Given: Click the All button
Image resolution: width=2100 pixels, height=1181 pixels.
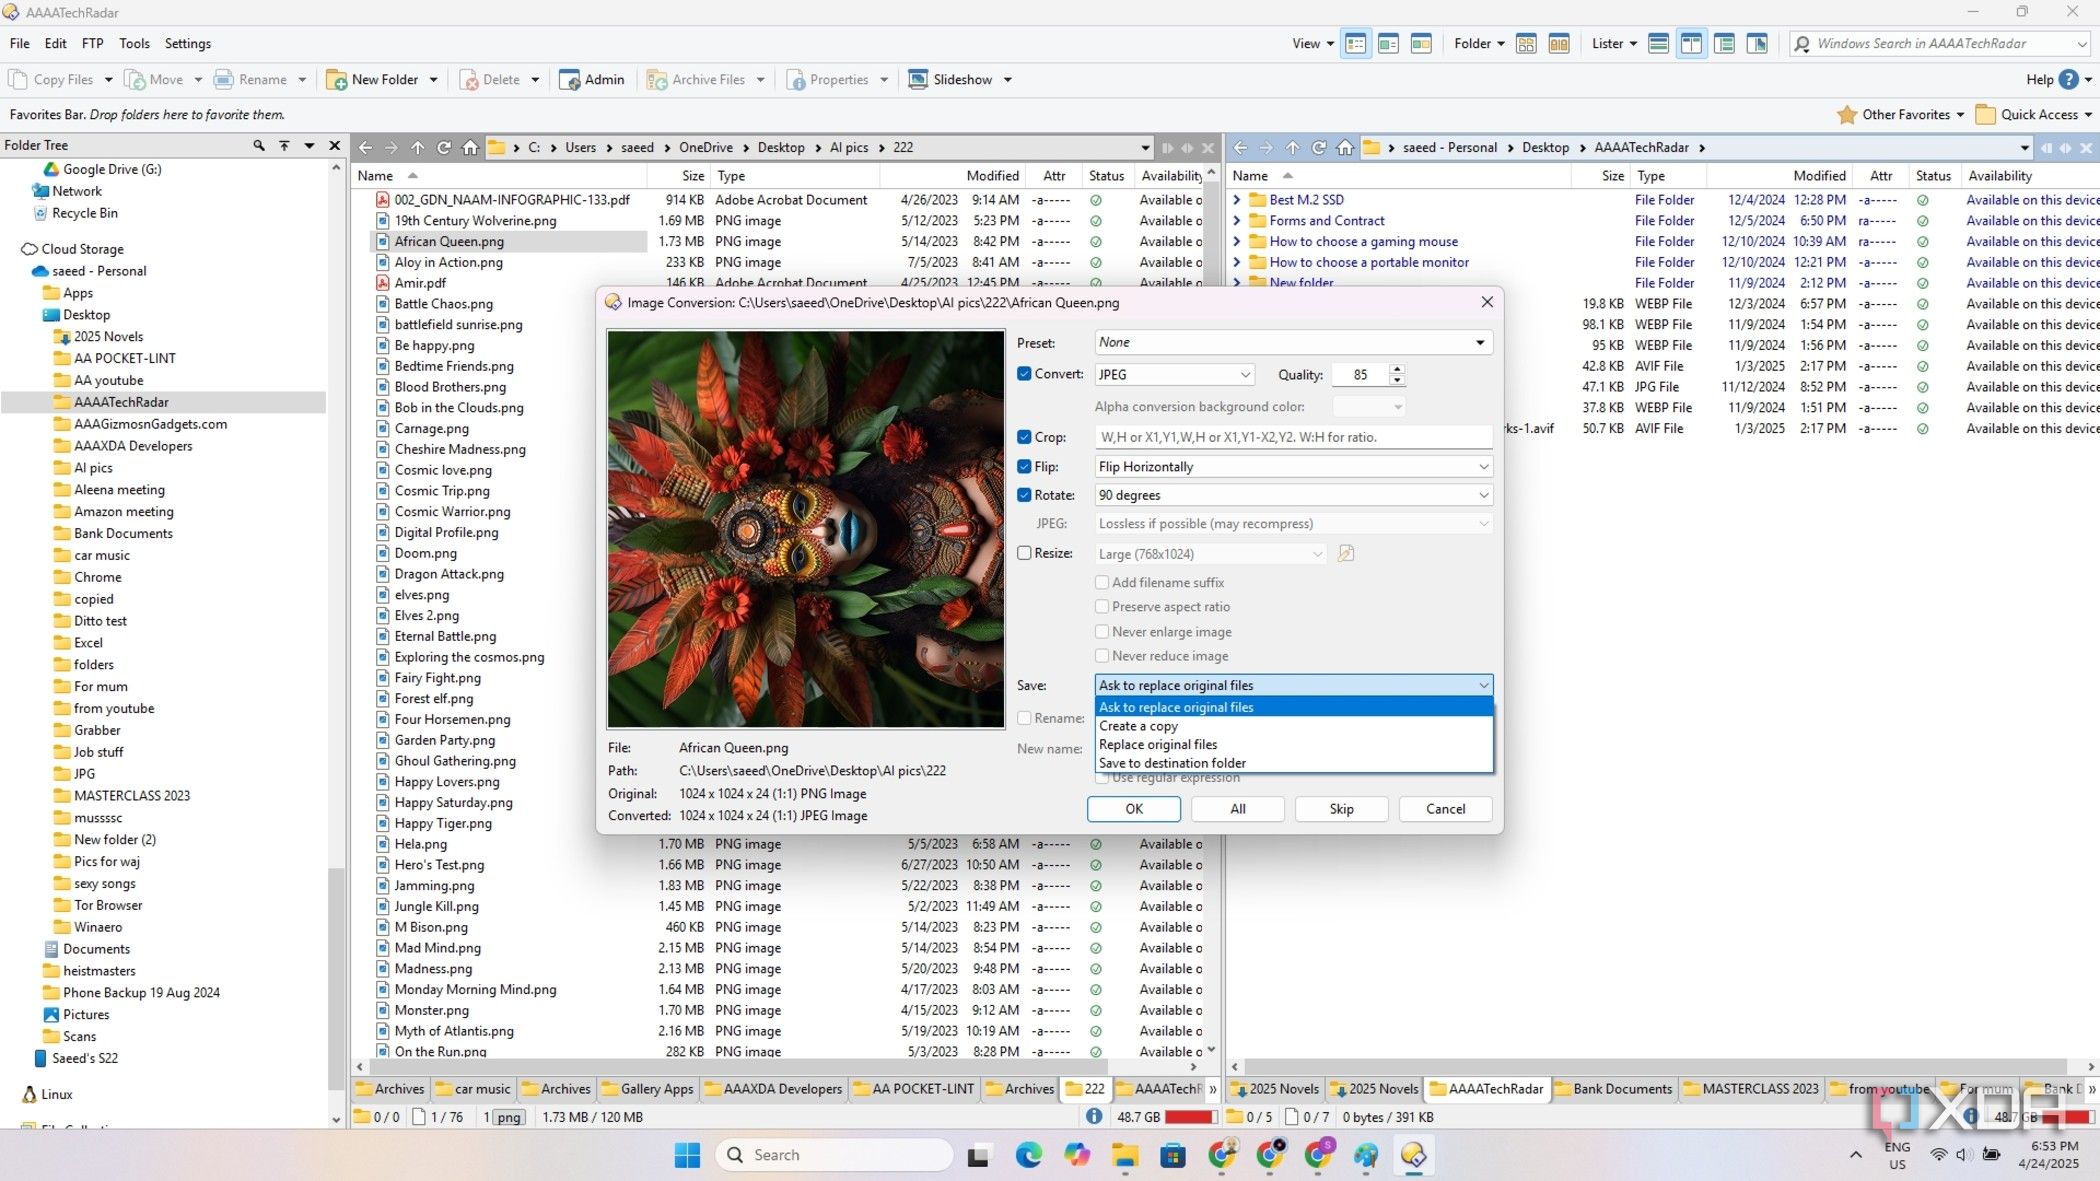Looking at the screenshot, I should pyautogui.click(x=1238, y=808).
